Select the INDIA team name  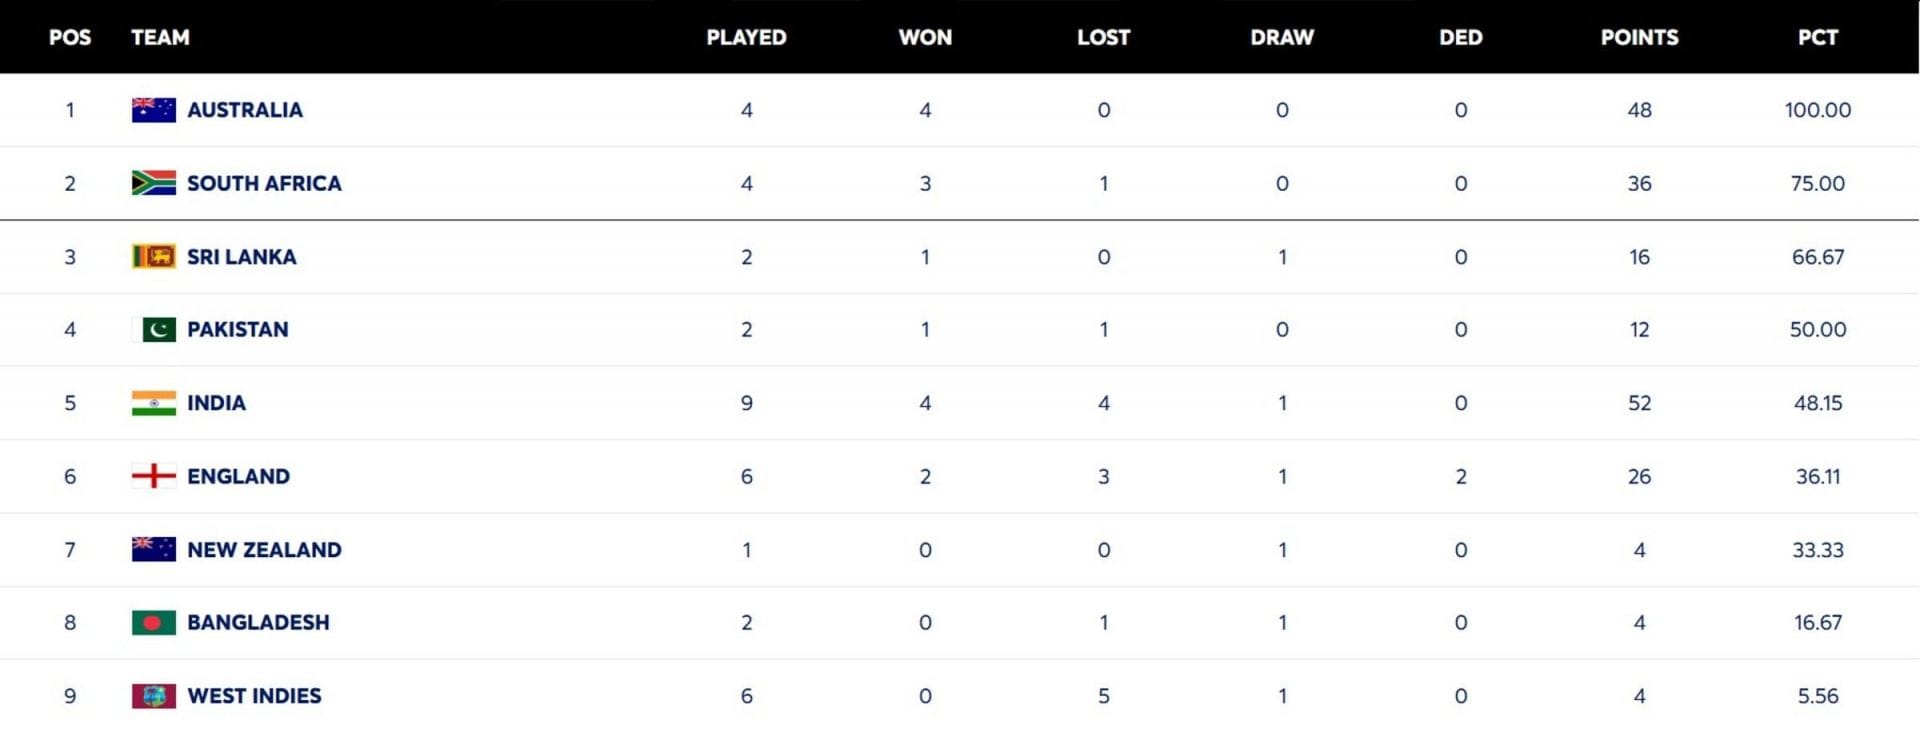click(216, 403)
